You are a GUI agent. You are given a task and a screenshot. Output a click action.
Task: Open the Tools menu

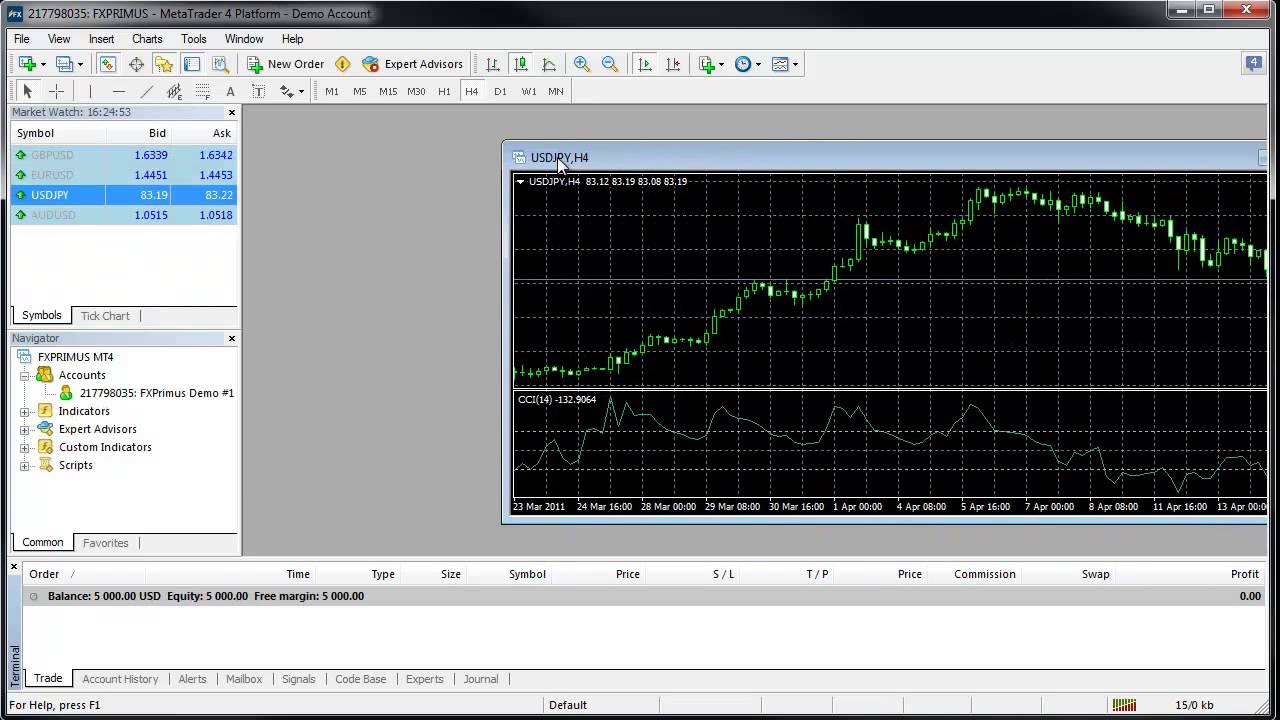pyautogui.click(x=194, y=39)
